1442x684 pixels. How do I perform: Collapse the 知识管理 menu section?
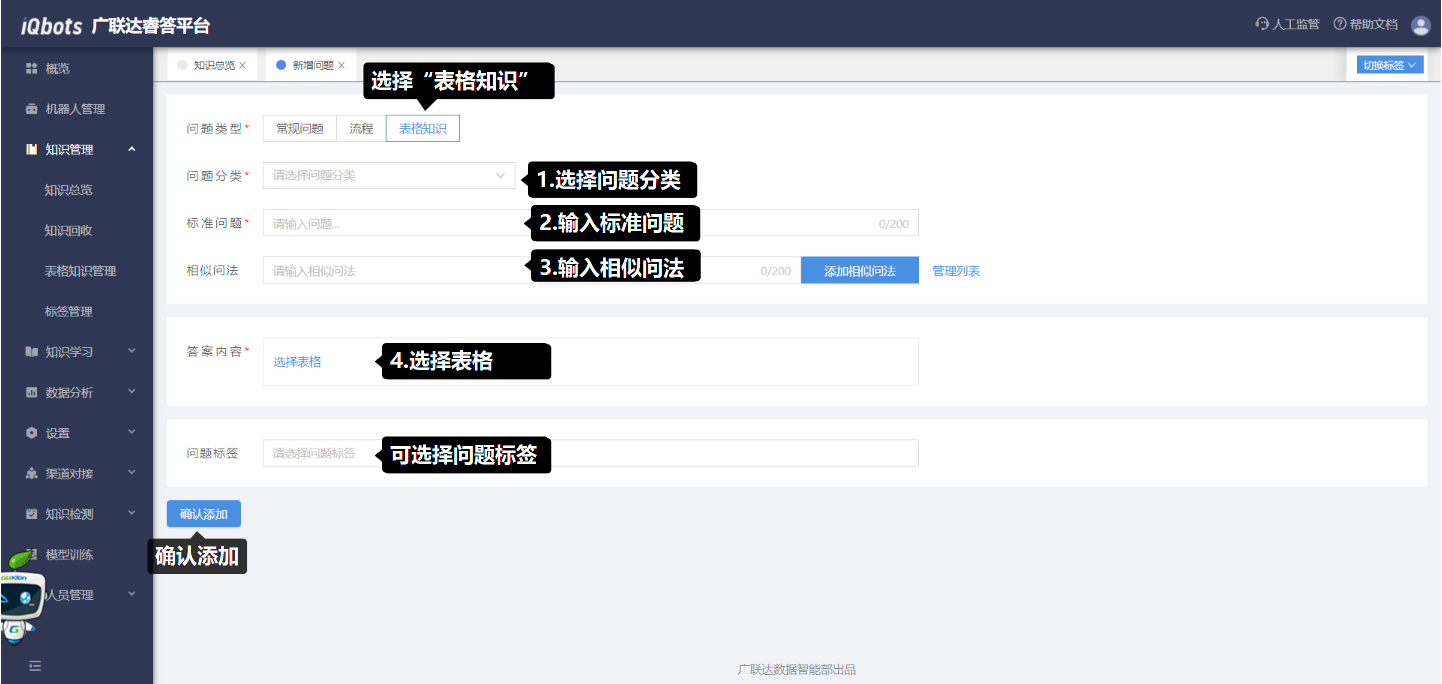coord(132,149)
